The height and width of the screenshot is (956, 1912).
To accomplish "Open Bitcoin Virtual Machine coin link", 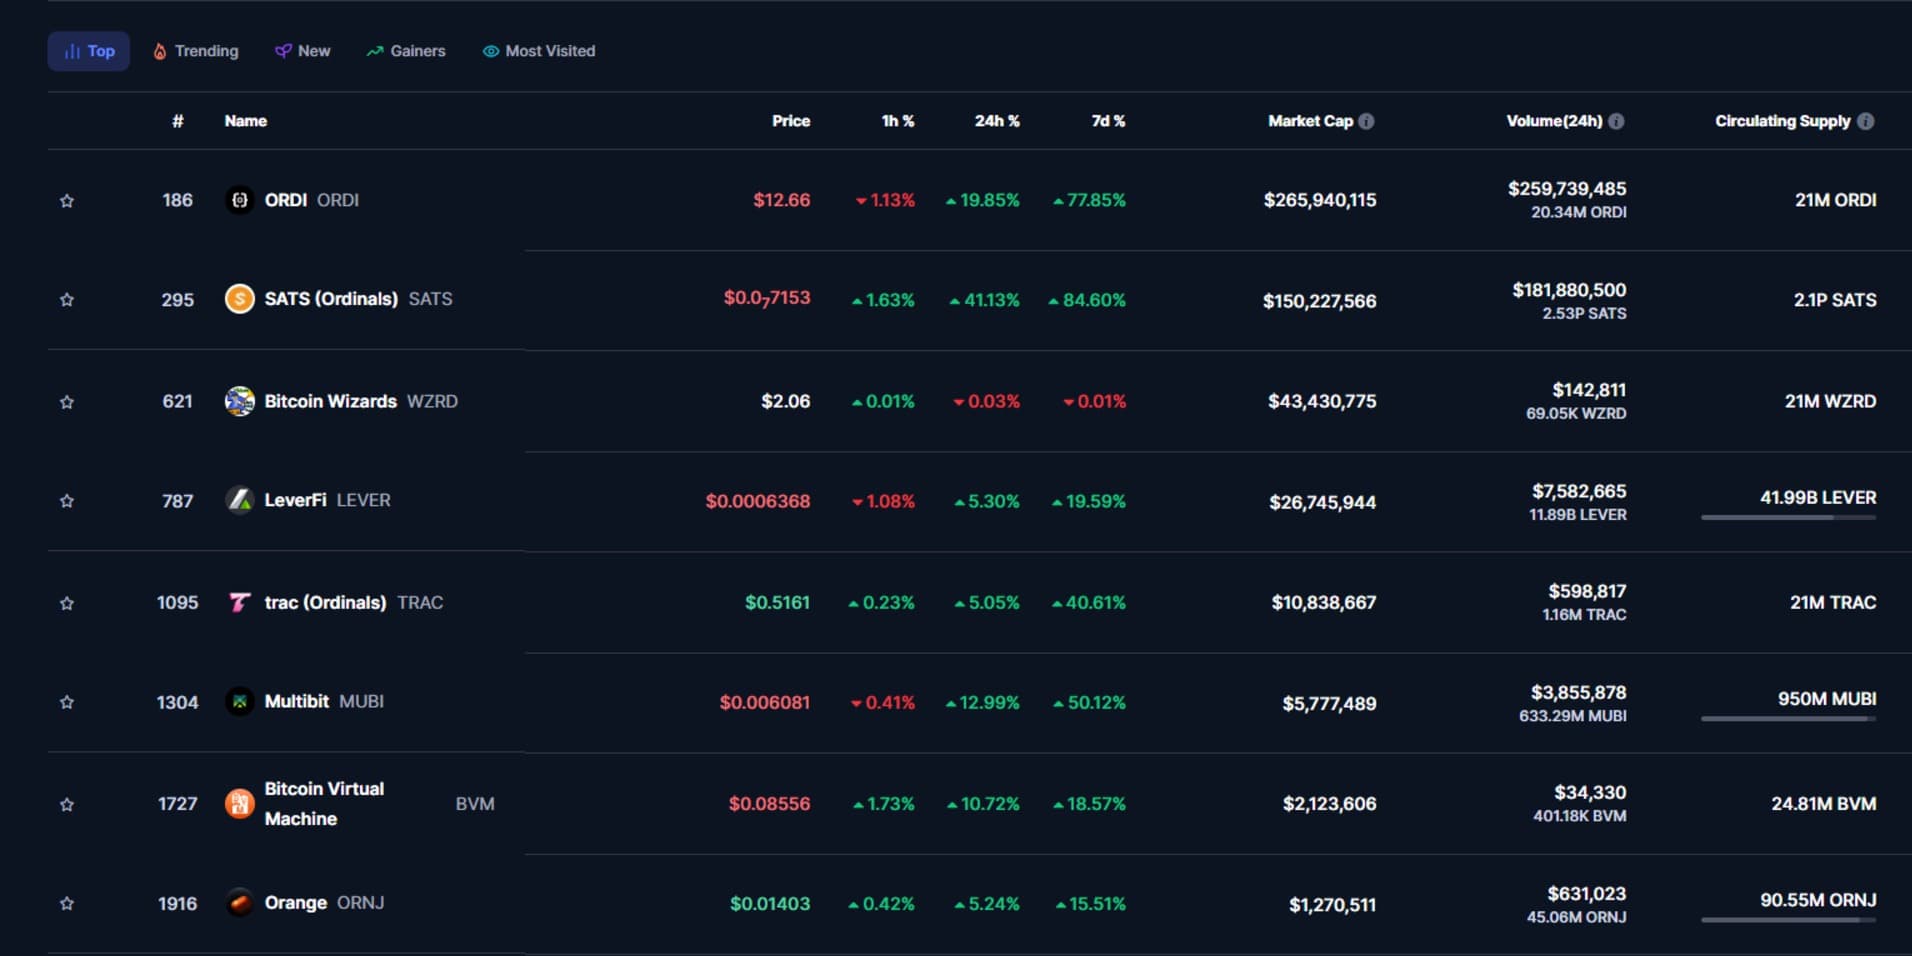I will (379, 804).
